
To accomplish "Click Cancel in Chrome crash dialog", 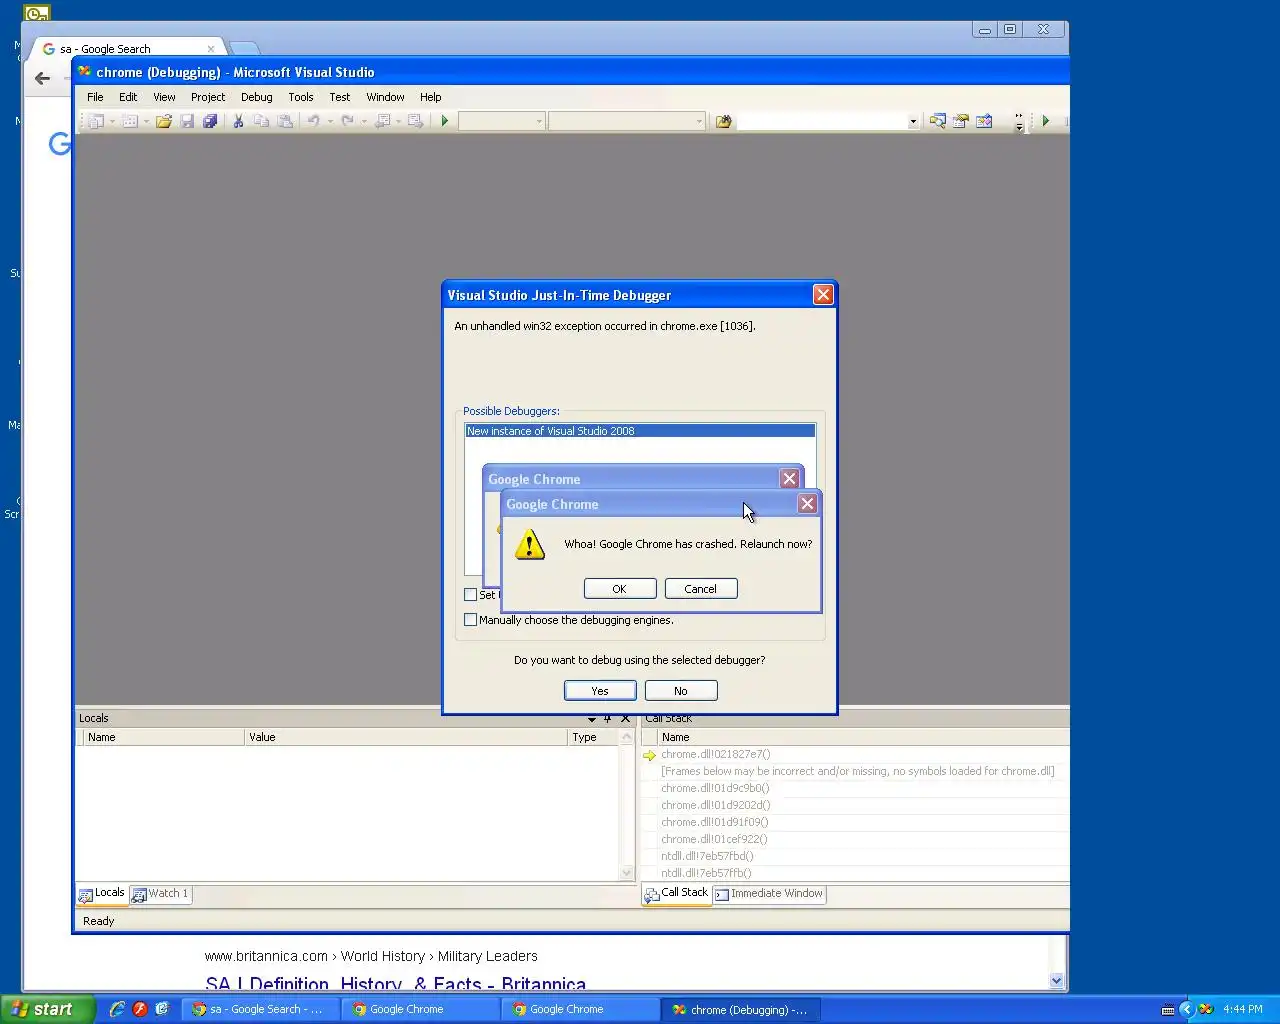I will (701, 589).
